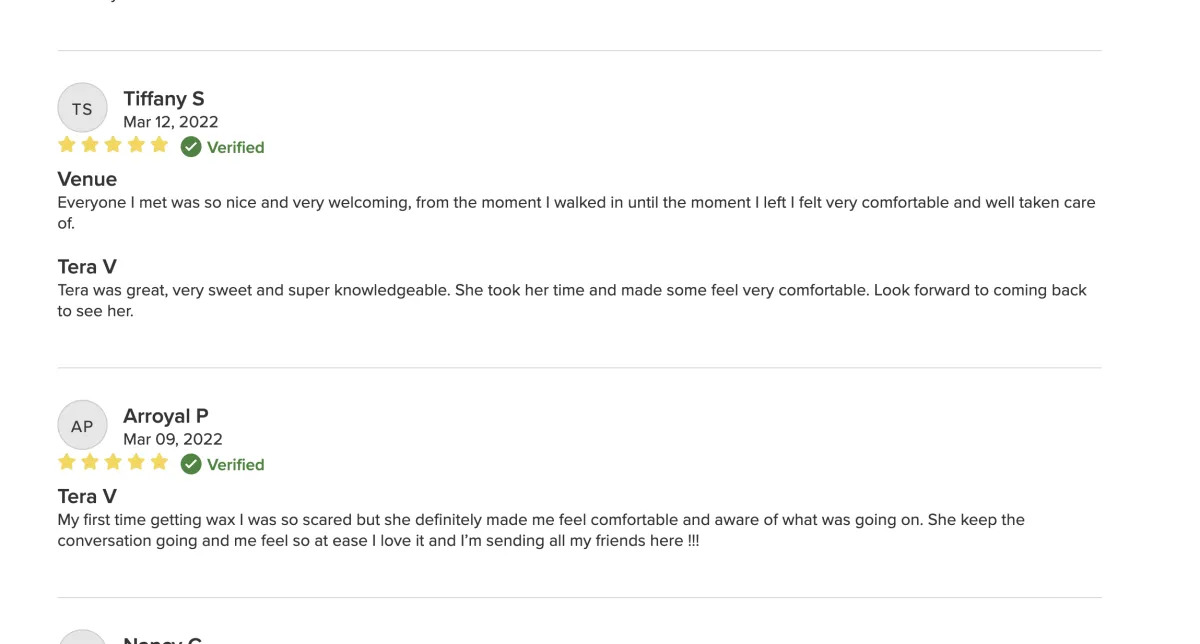
Task: Click the fifth star in Arroyal P's rating
Action: click(x=159, y=462)
